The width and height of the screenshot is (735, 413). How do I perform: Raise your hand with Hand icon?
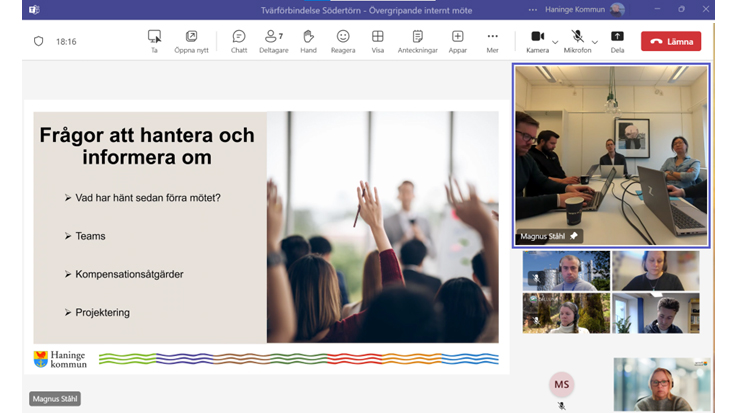pyautogui.click(x=308, y=40)
